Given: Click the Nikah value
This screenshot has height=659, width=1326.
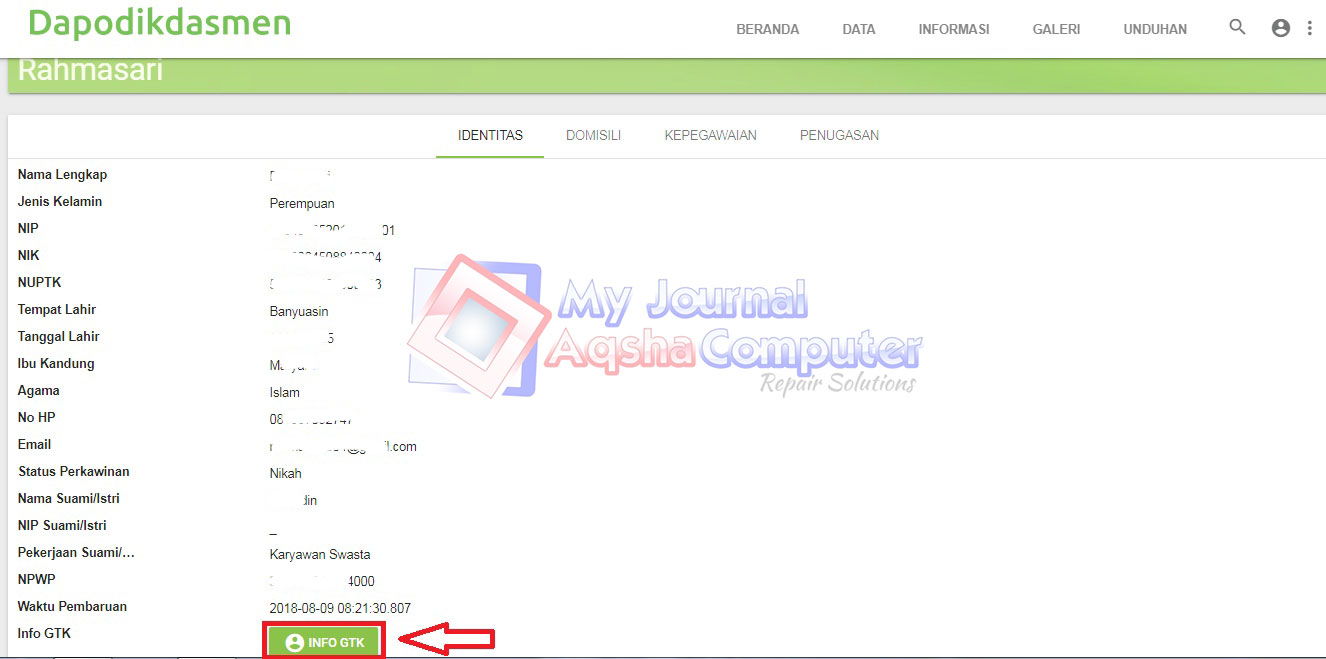Looking at the screenshot, I should [286, 474].
